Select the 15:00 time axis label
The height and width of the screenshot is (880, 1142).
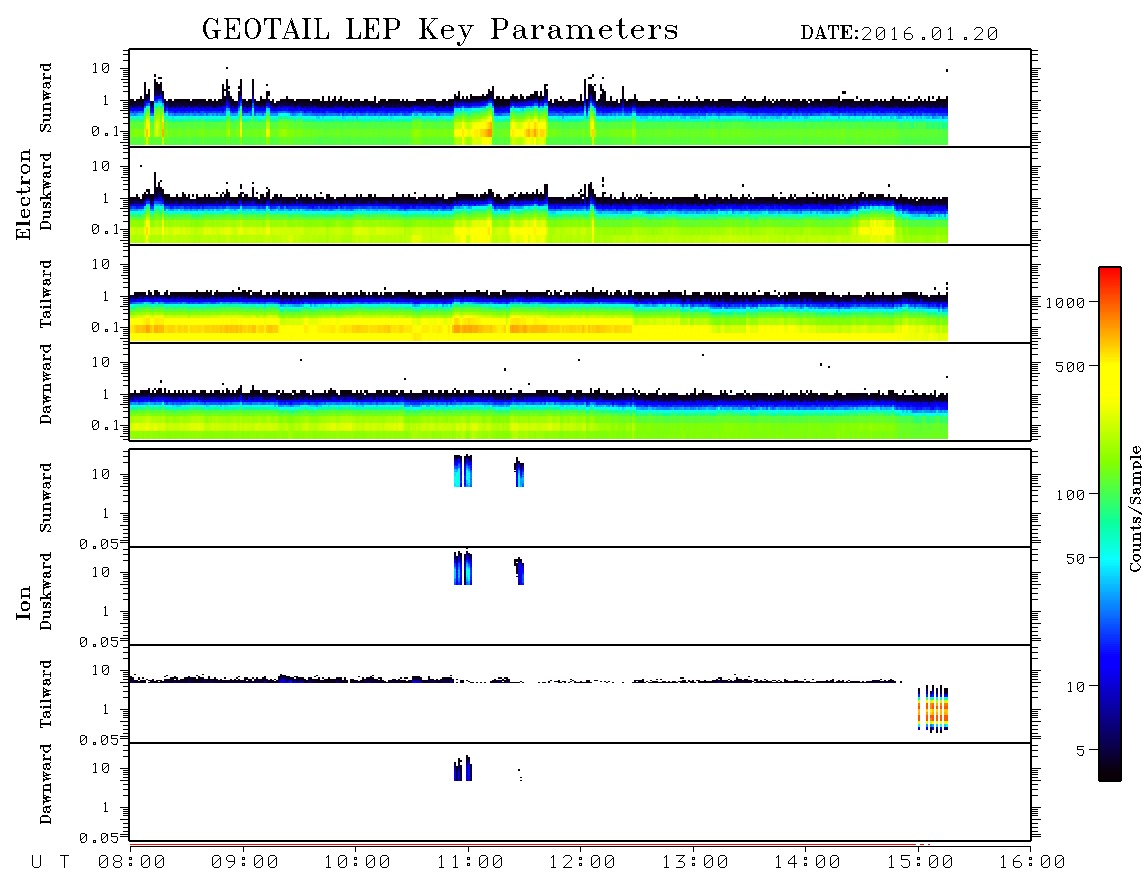[920, 862]
